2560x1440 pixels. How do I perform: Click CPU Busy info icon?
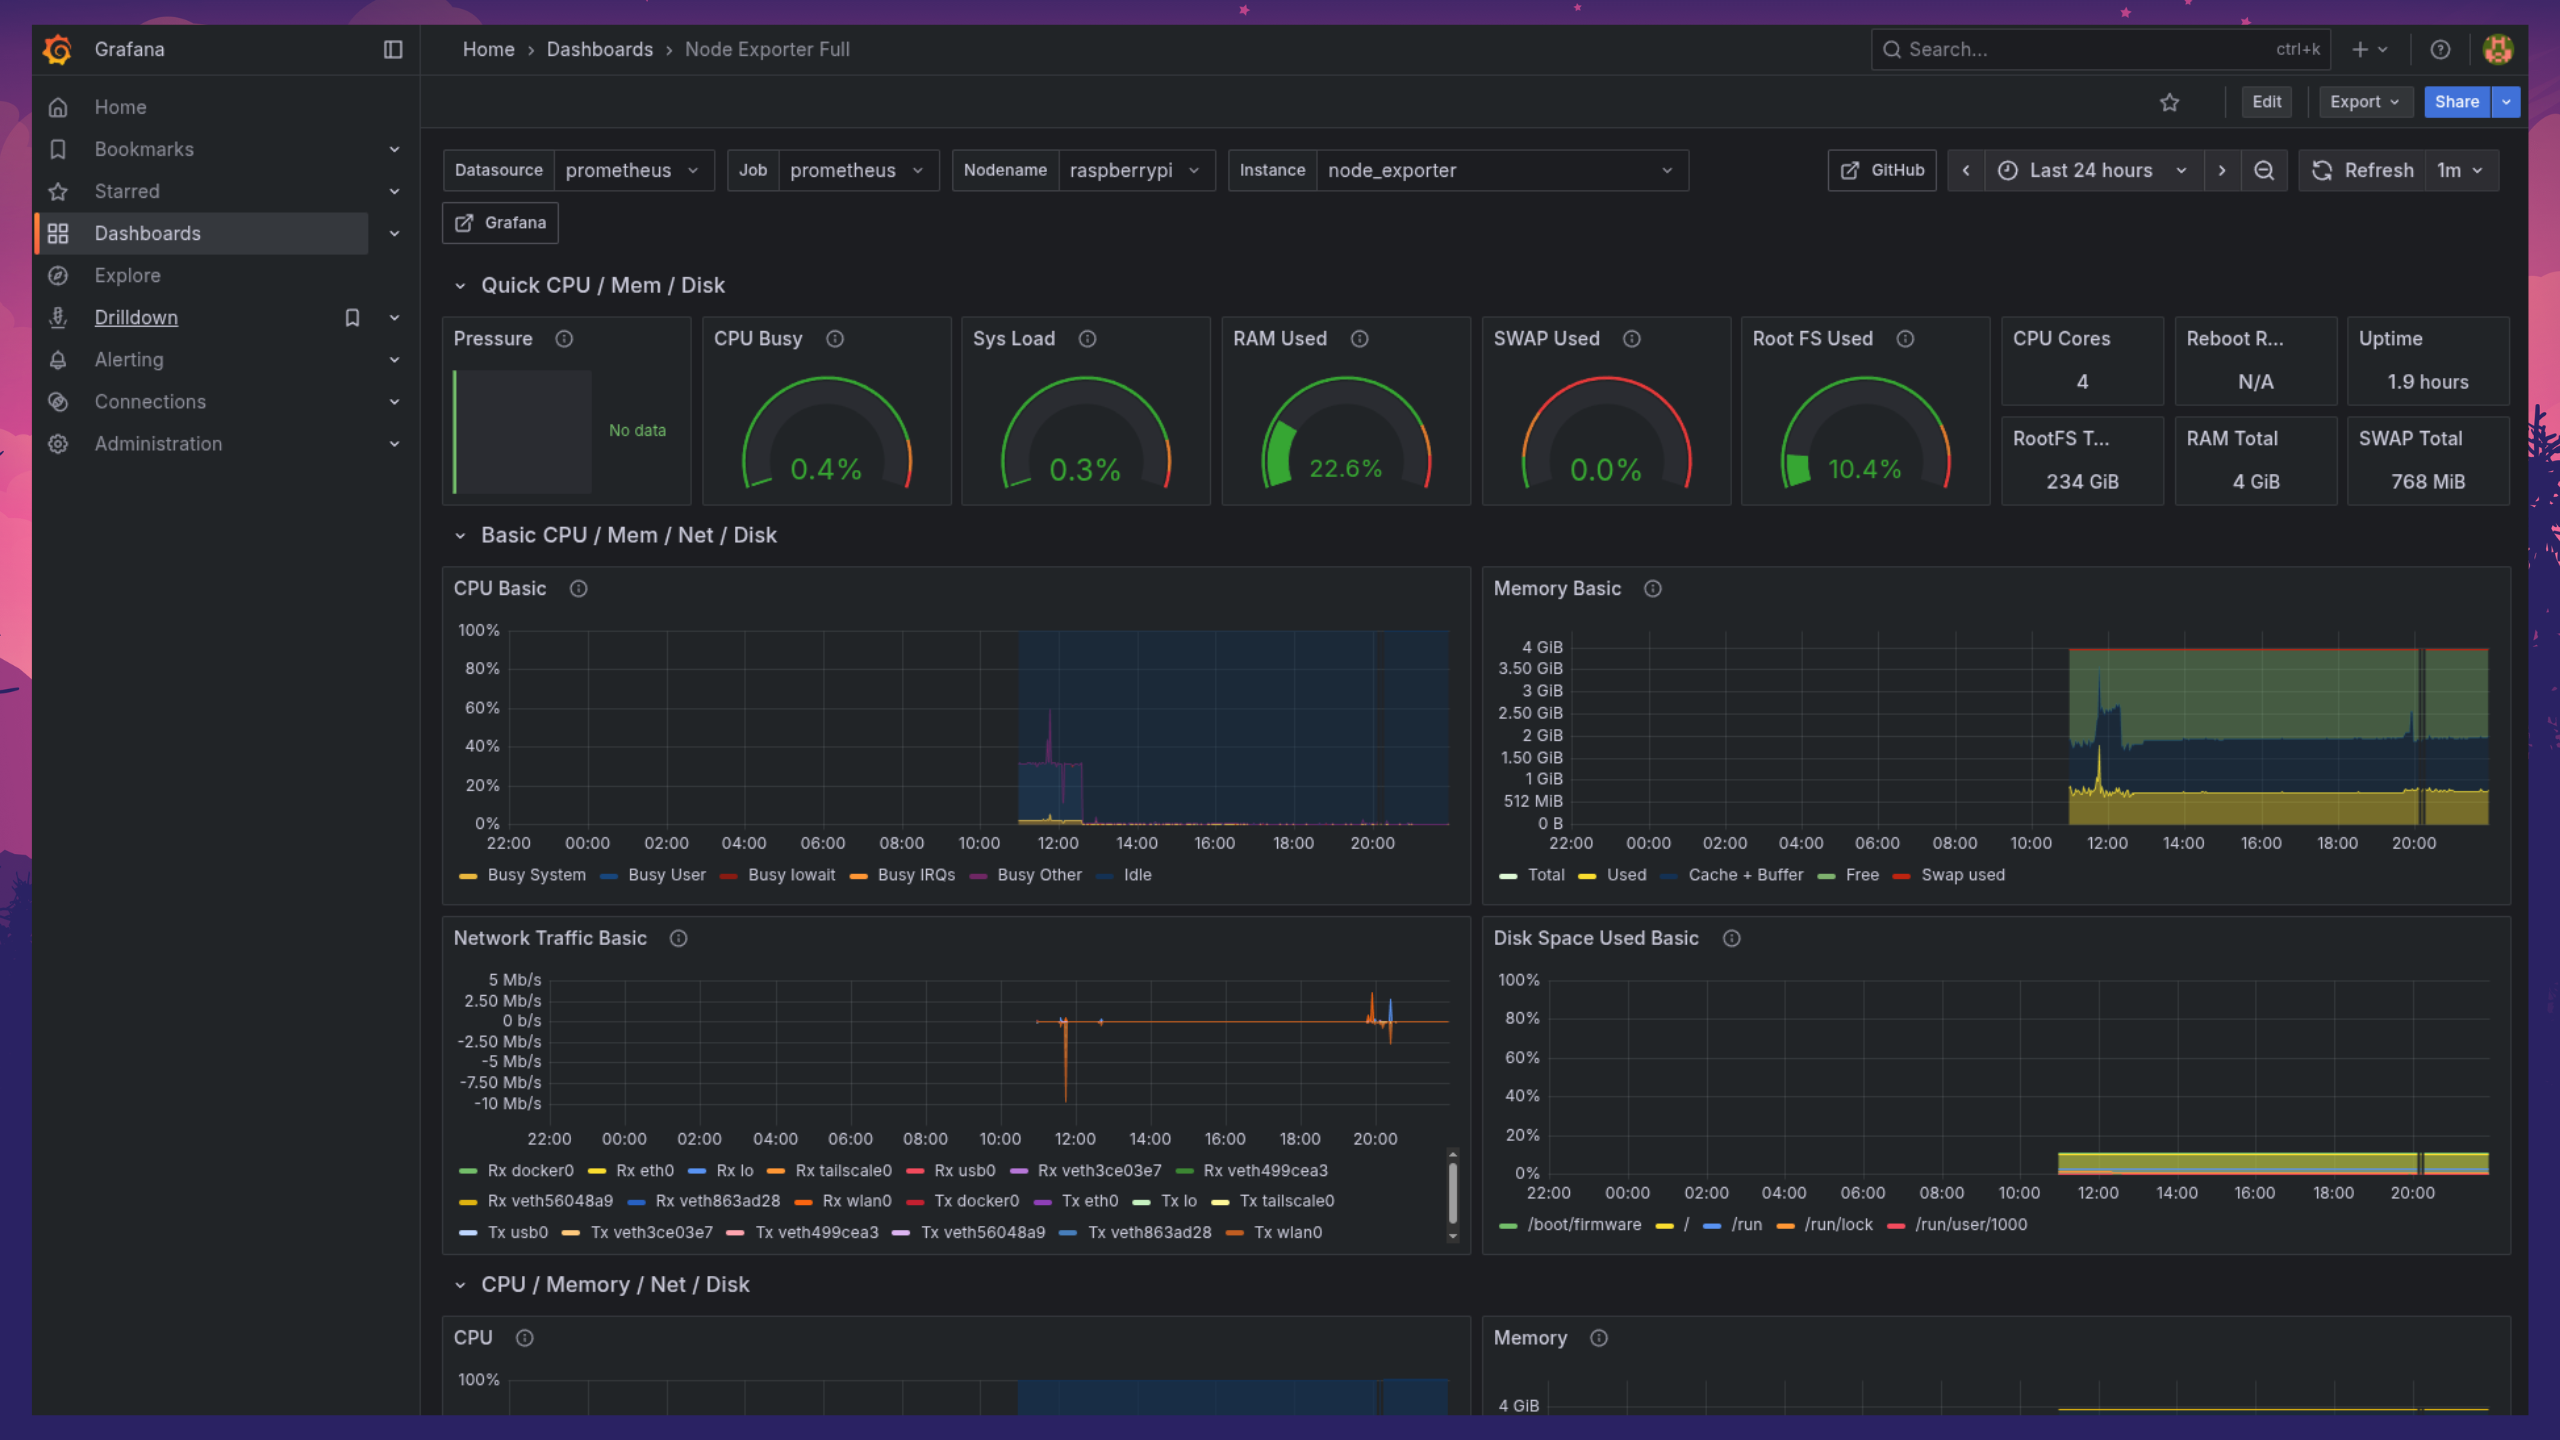point(835,339)
